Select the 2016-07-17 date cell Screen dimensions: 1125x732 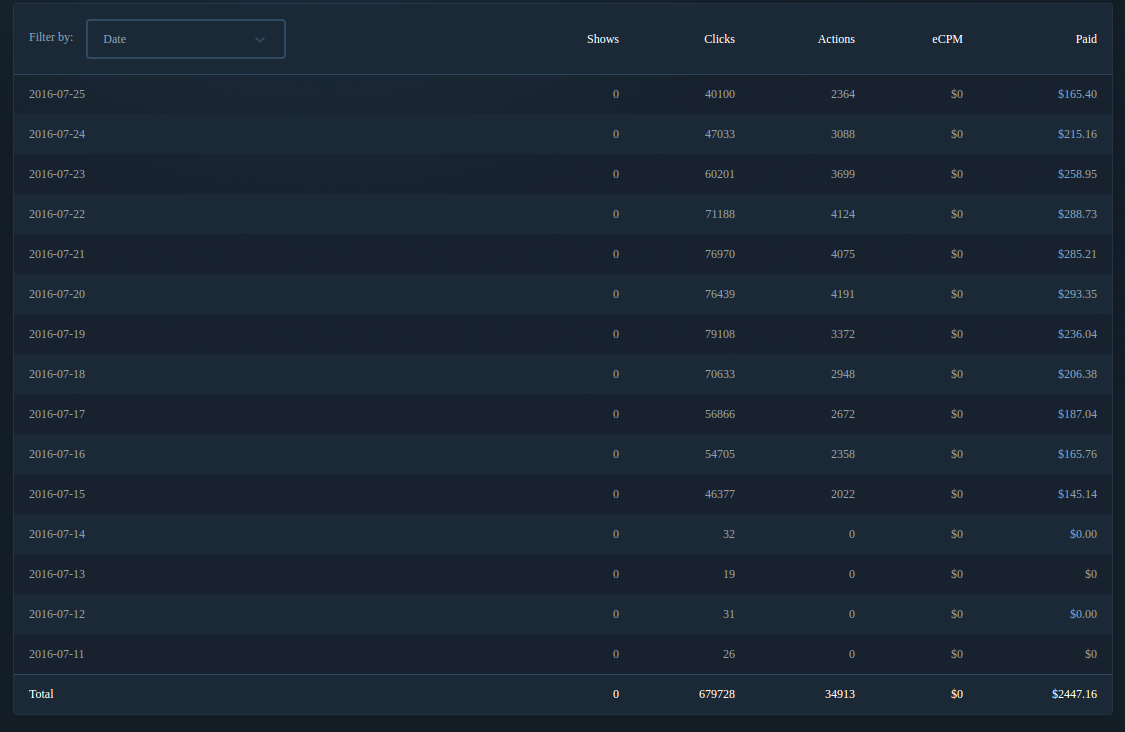pyautogui.click(x=57, y=414)
